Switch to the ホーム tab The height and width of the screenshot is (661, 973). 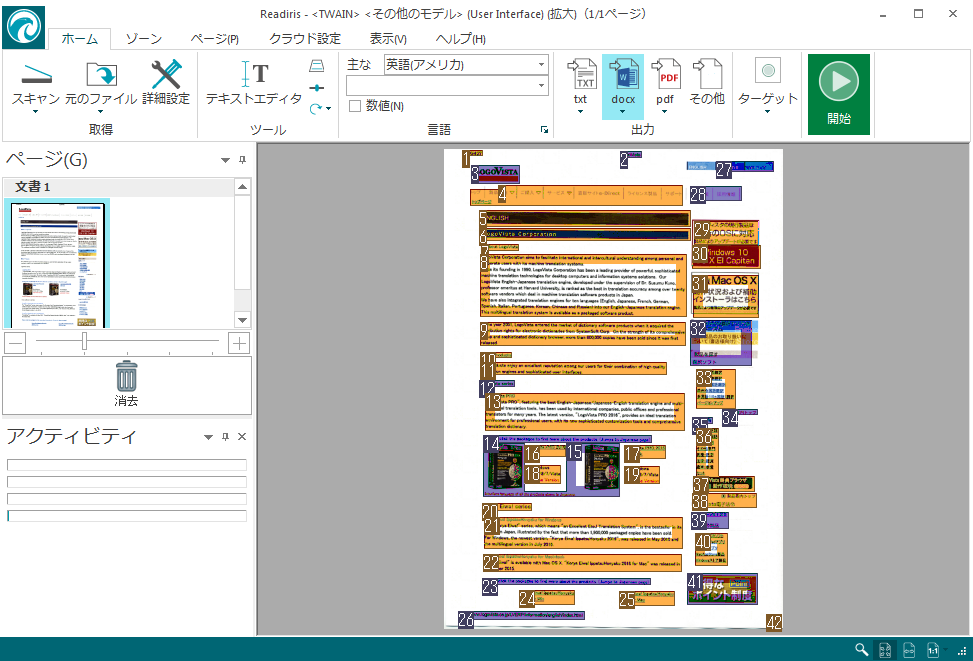pyautogui.click(x=79, y=38)
